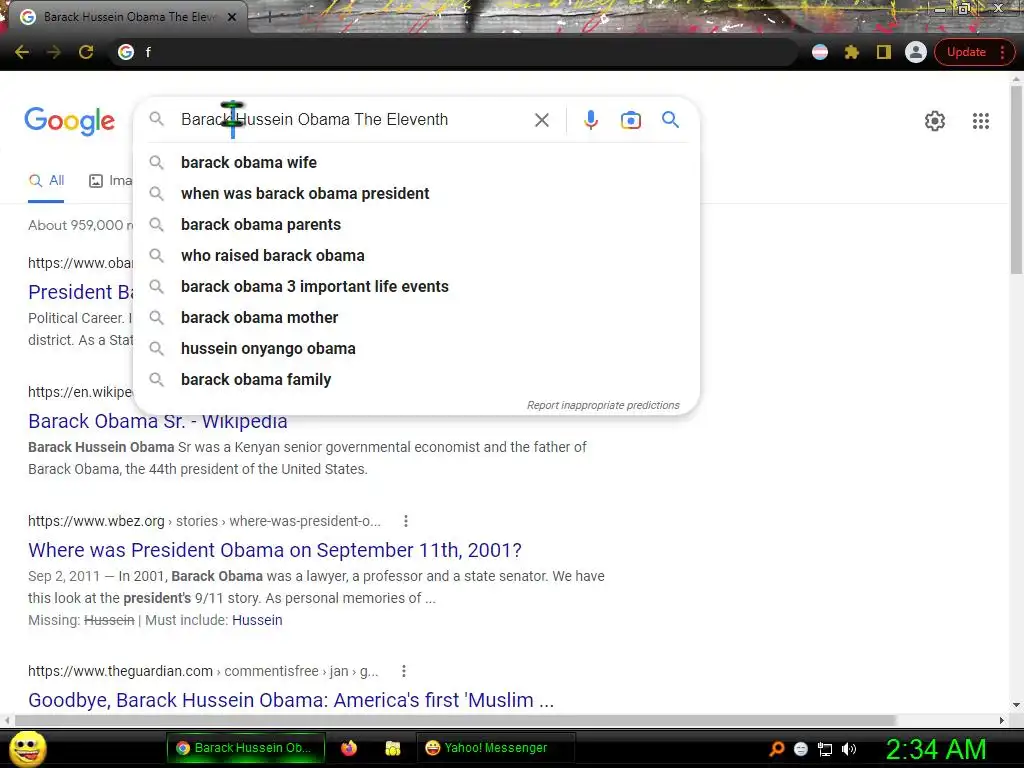Open Google settings gear icon
1024x768 pixels.
pos(935,121)
